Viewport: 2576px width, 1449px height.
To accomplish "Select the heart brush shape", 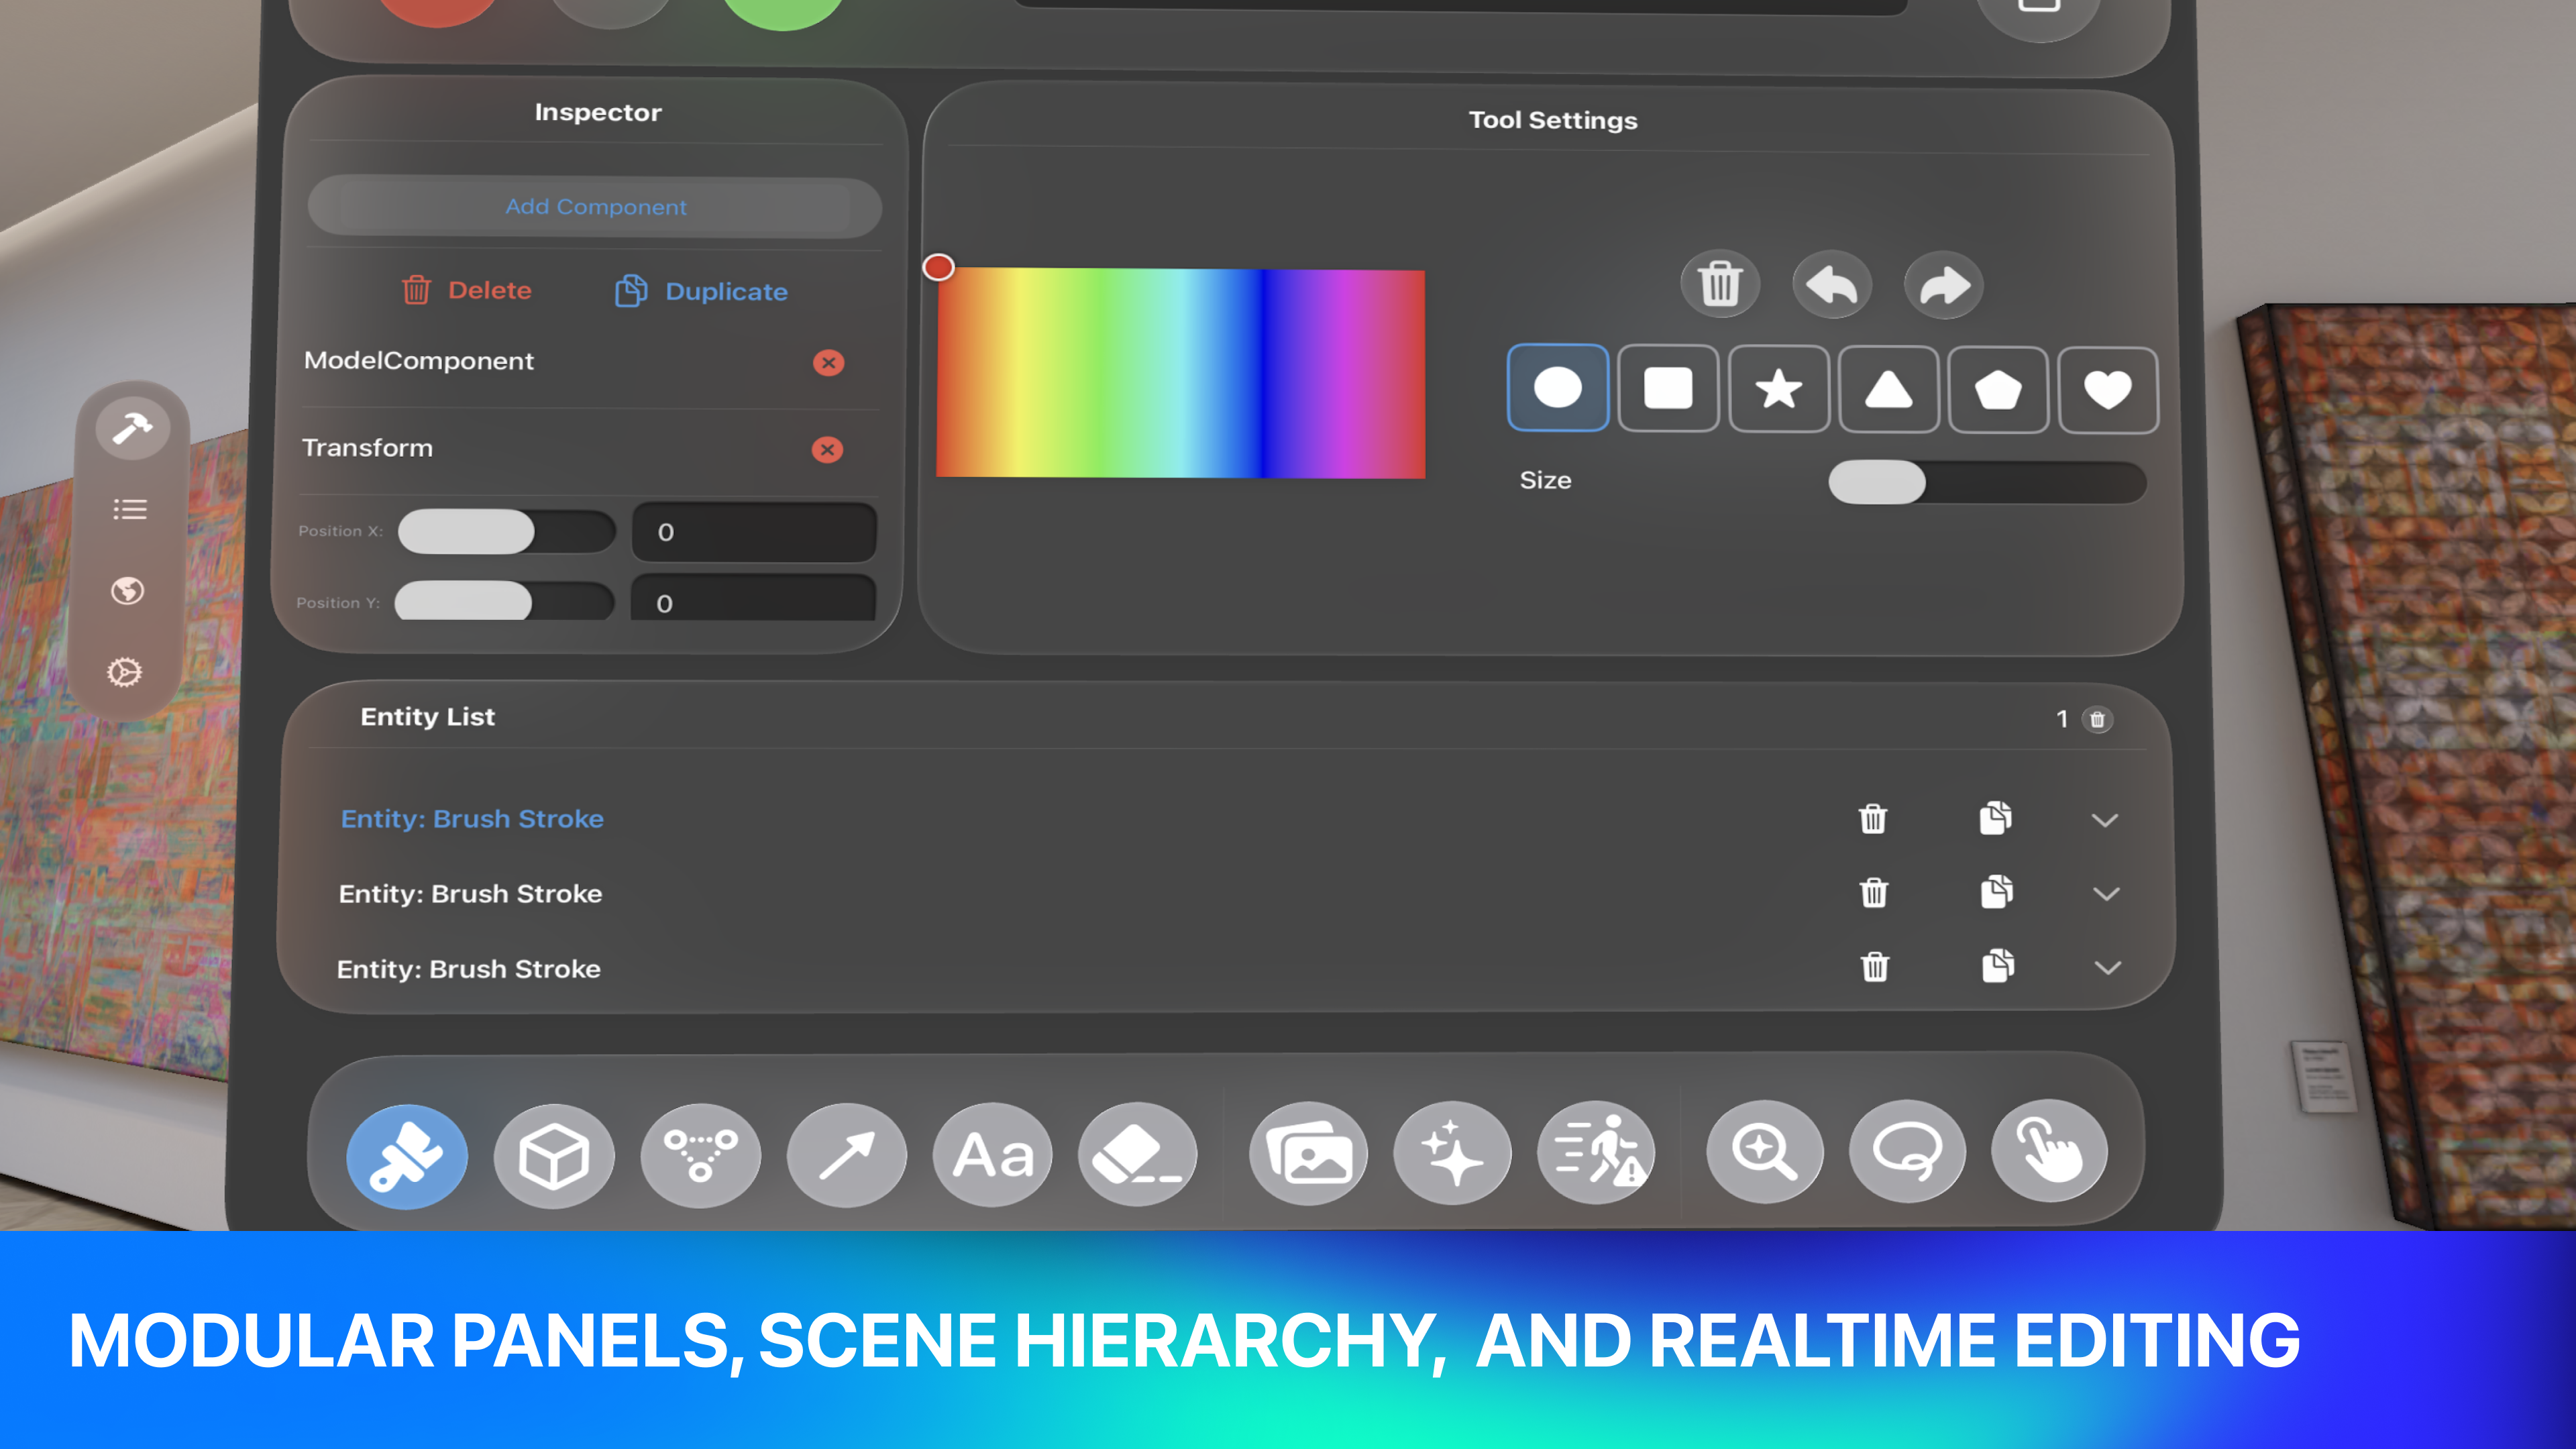I will point(2107,390).
